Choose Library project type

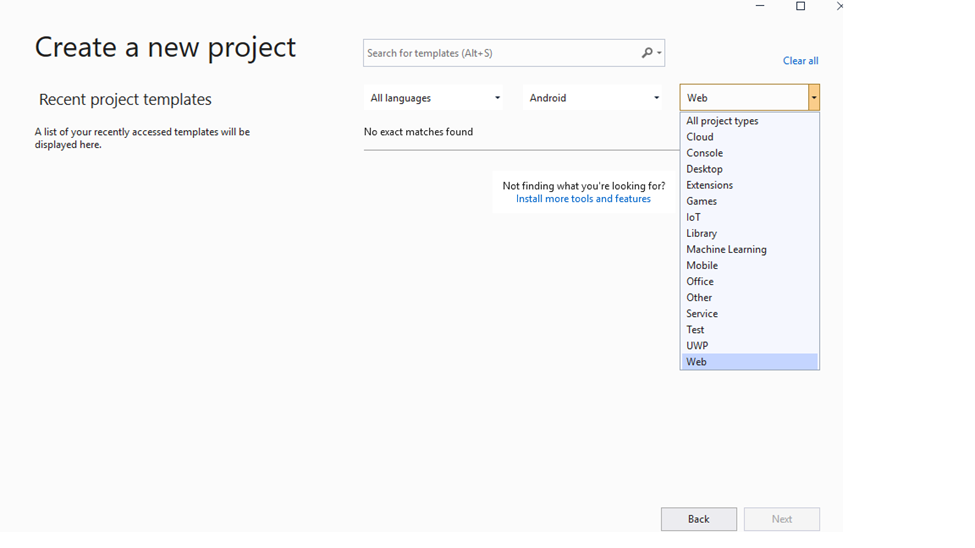(749, 233)
